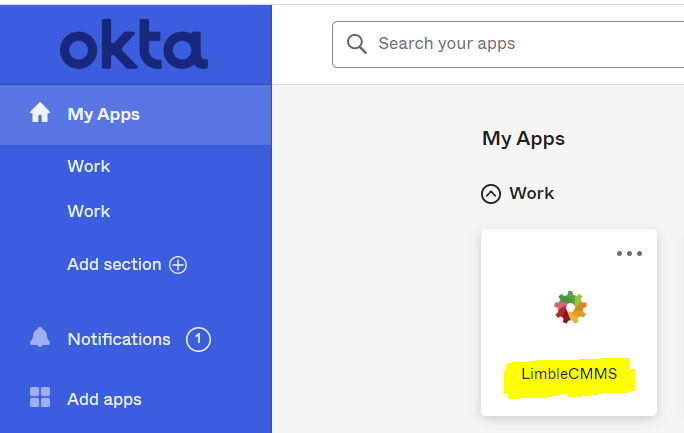Screen dimensions: 684x433
Task: Click the plus circle icon for Add section
Action: click(x=178, y=265)
